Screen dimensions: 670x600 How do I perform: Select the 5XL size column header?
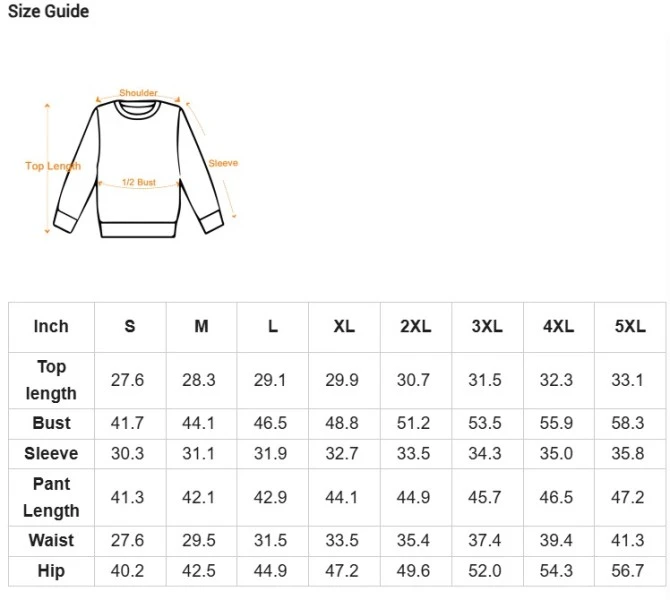click(630, 326)
